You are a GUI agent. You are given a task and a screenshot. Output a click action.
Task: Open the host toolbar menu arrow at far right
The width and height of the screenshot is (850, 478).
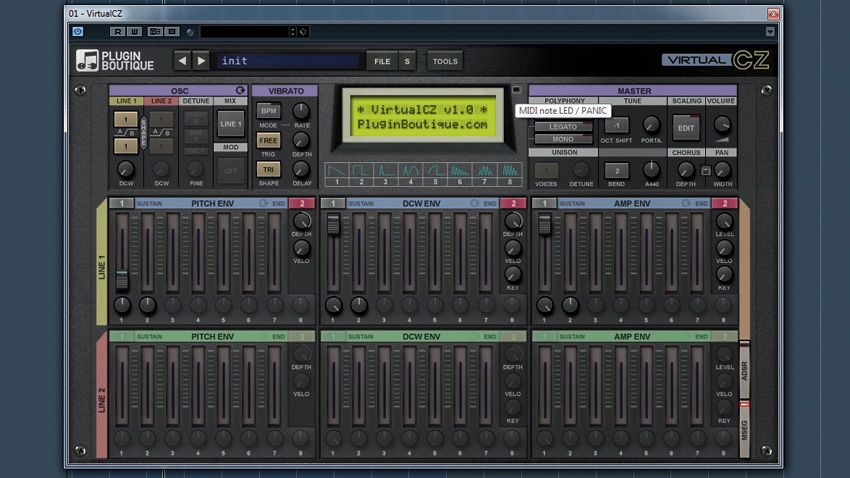(x=770, y=31)
